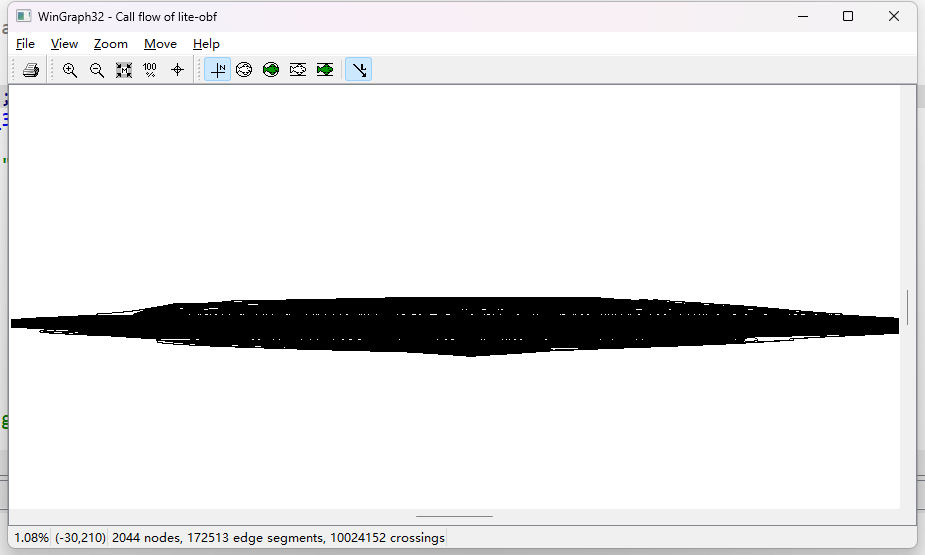
Task: Expand the Move menu
Action: click(160, 44)
